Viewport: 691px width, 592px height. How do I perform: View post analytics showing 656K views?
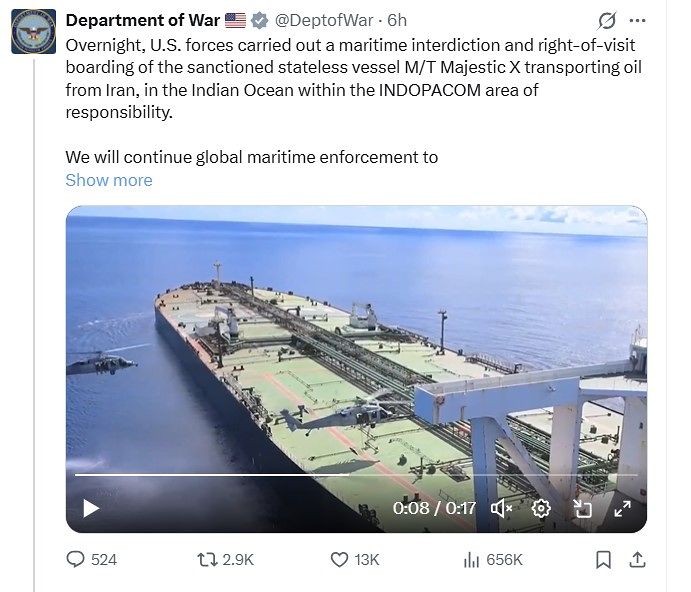coord(492,560)
